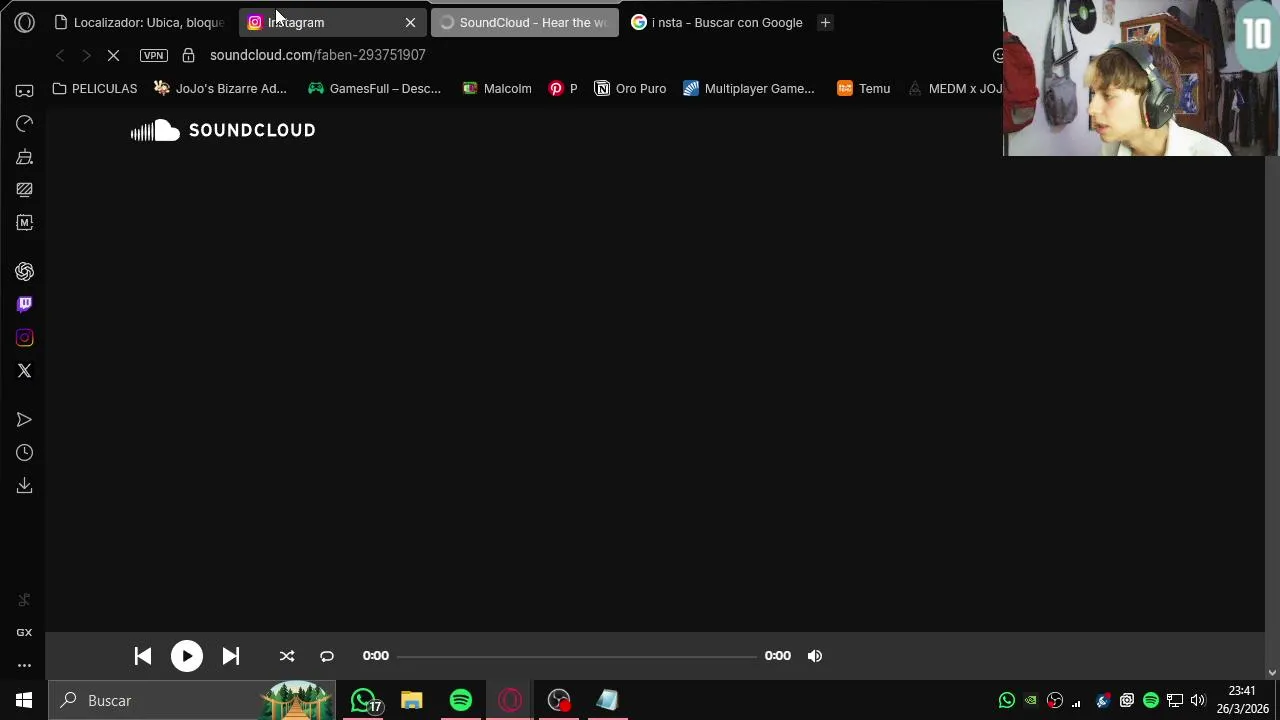Click the WhatsApp system tray icon
Screen dimensions: 1280x720
click(1007, 700)
